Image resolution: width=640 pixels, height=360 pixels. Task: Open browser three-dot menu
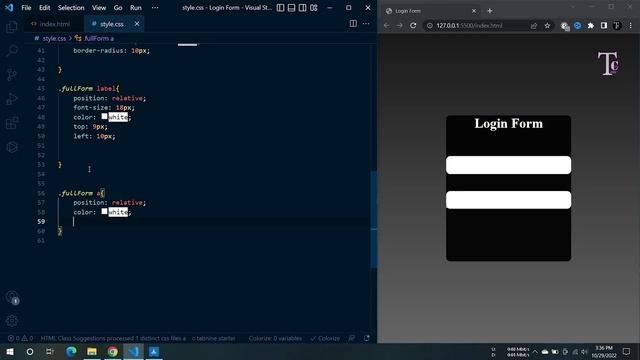click(631, 26)
